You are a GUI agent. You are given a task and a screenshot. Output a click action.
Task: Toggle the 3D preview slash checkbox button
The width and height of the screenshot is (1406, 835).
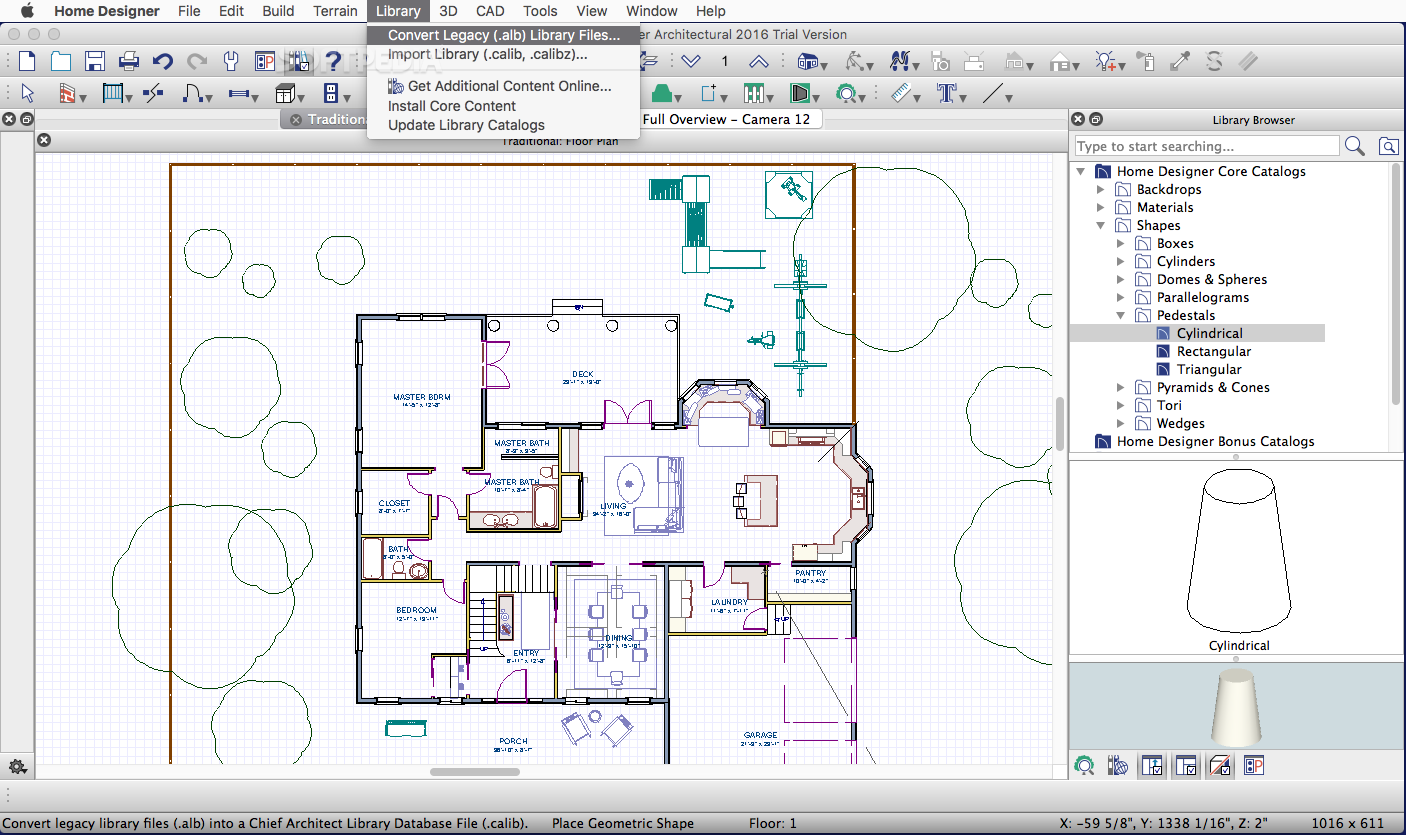1219,766
